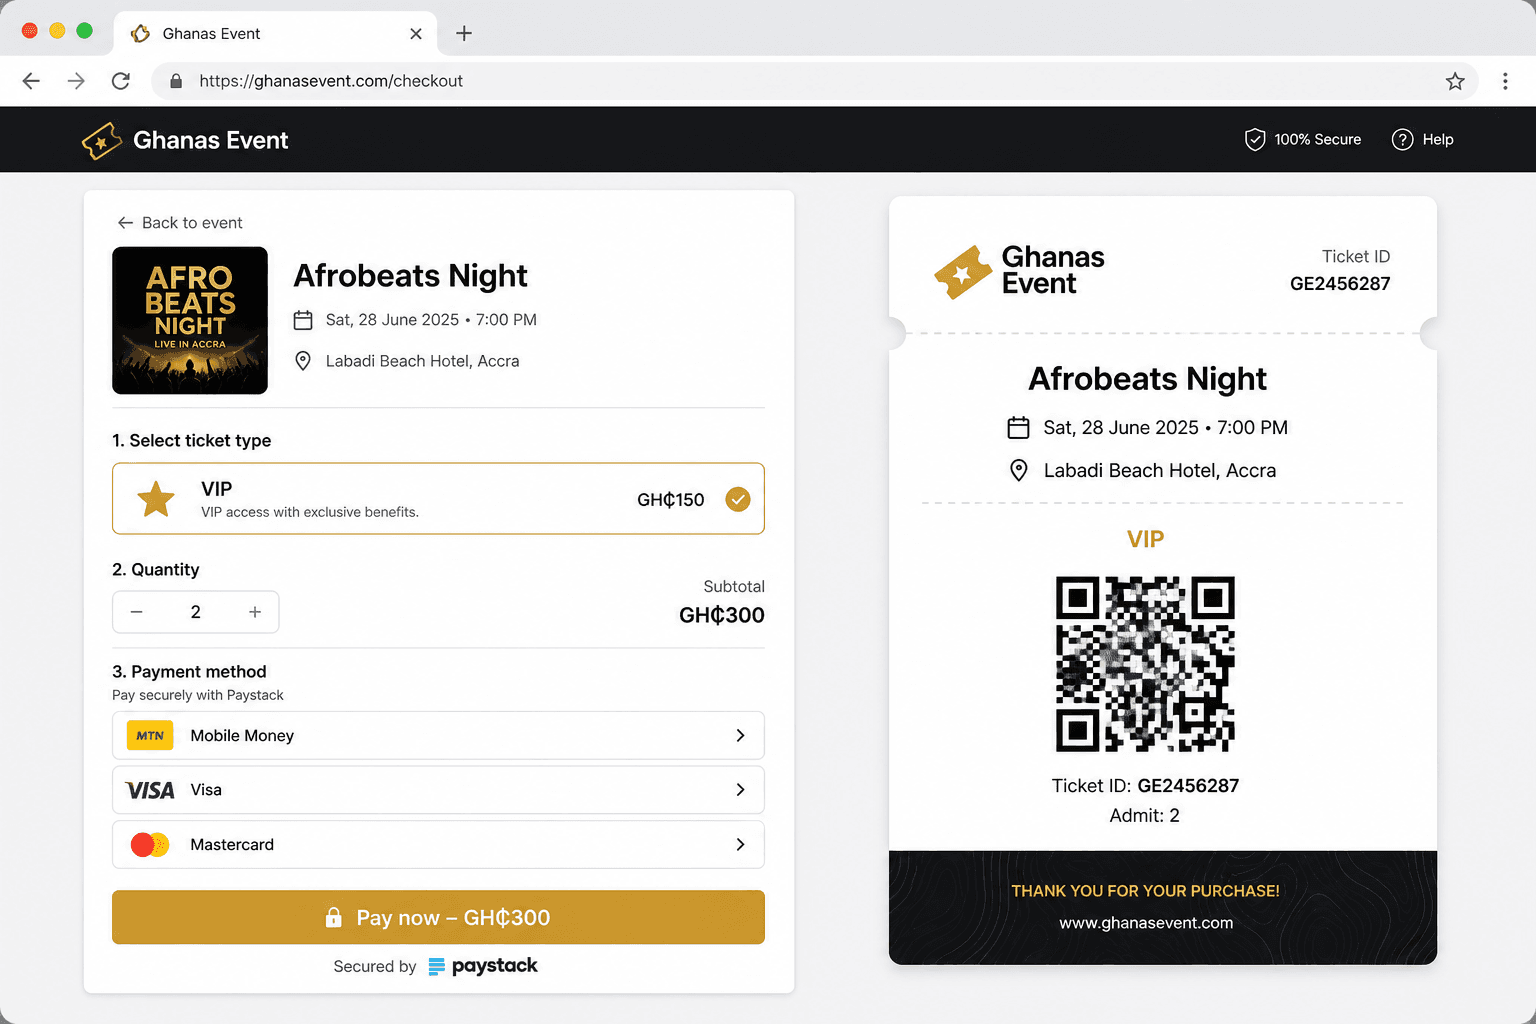Click the 100% Secure shield icon

(x=1255, y=139)
